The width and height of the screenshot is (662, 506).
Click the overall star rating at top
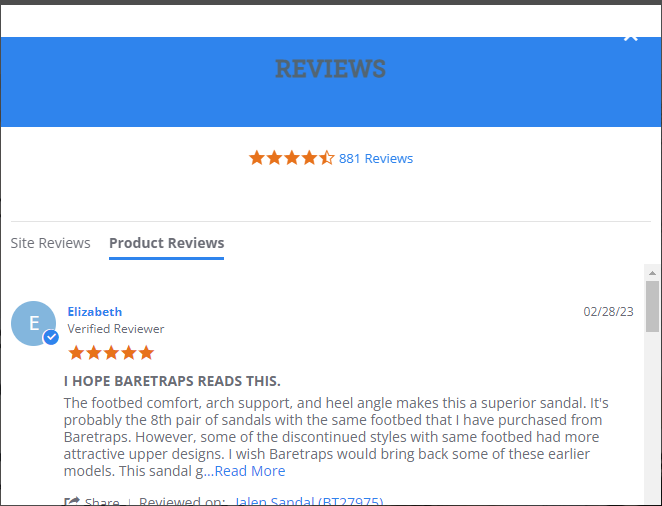point(291,158)
